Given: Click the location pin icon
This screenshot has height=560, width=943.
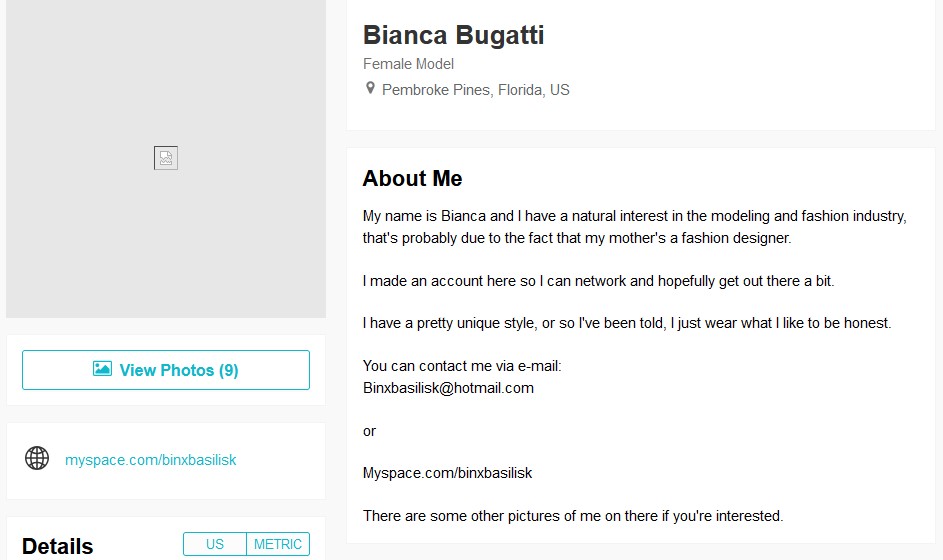Looking at the screenshot, I should coord(370,88).
